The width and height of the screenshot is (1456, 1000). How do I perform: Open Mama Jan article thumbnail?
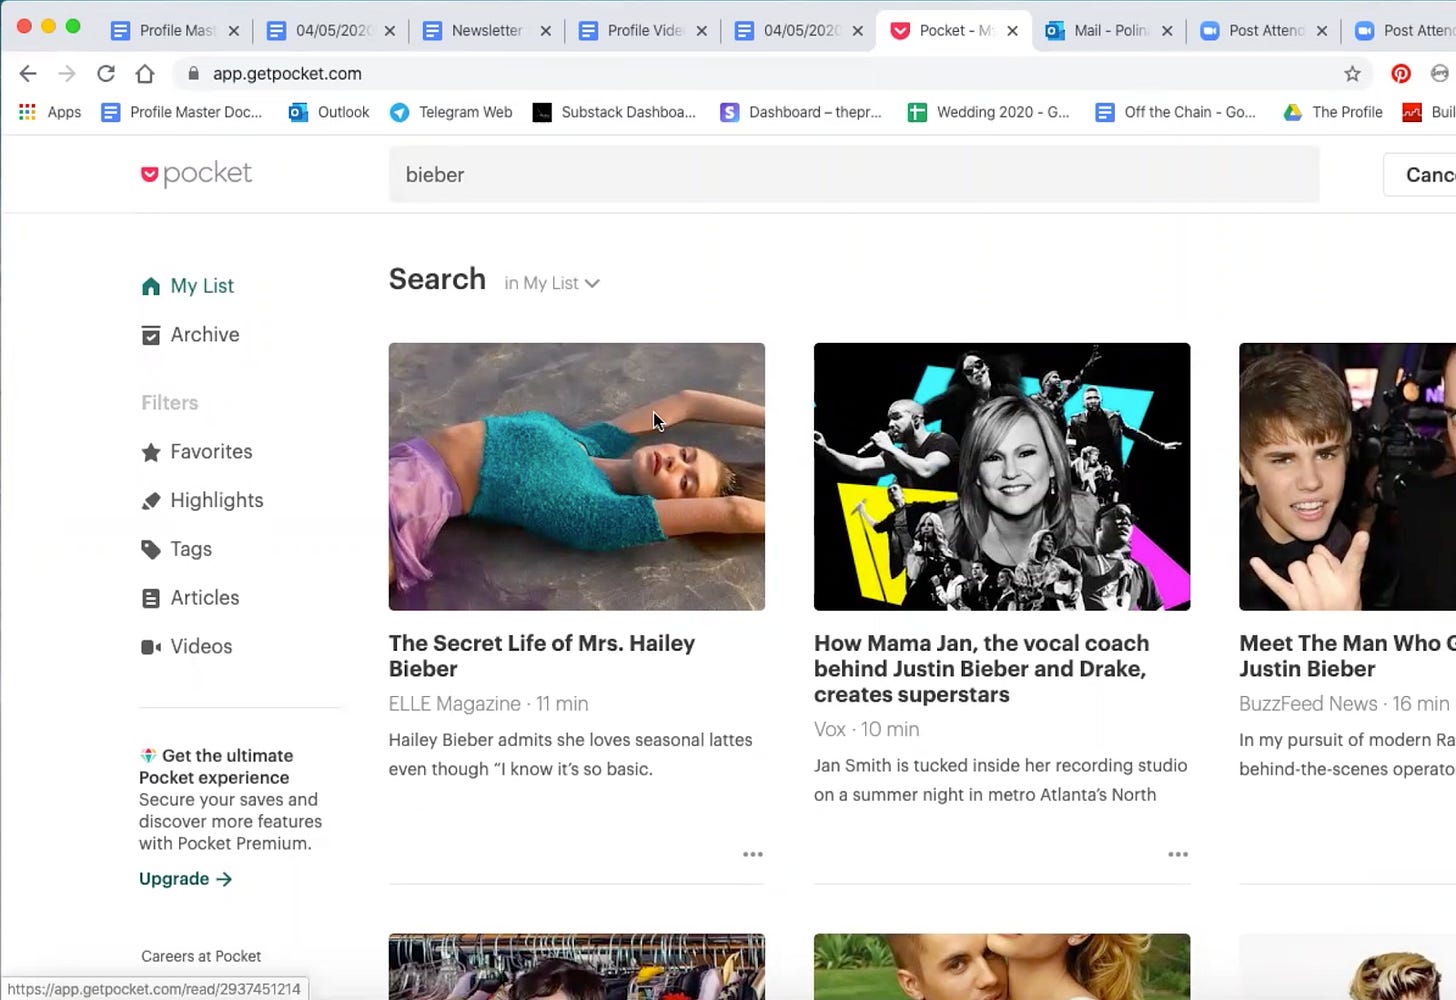click(1002, 476)
